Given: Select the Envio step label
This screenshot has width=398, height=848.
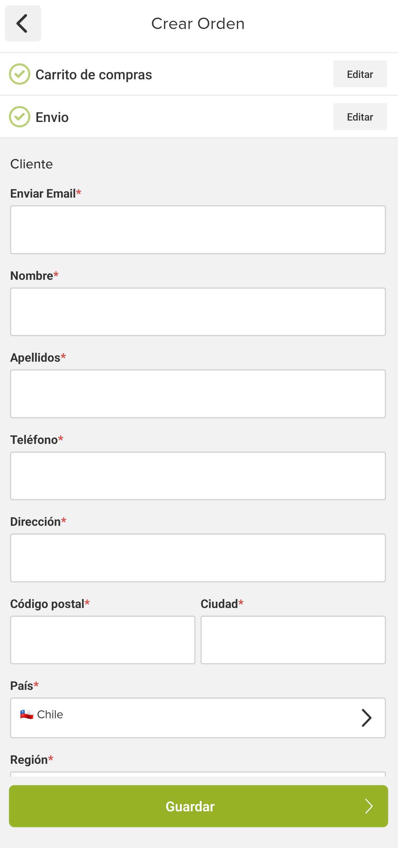Looking at the screenshot, I should pos(52,117).
